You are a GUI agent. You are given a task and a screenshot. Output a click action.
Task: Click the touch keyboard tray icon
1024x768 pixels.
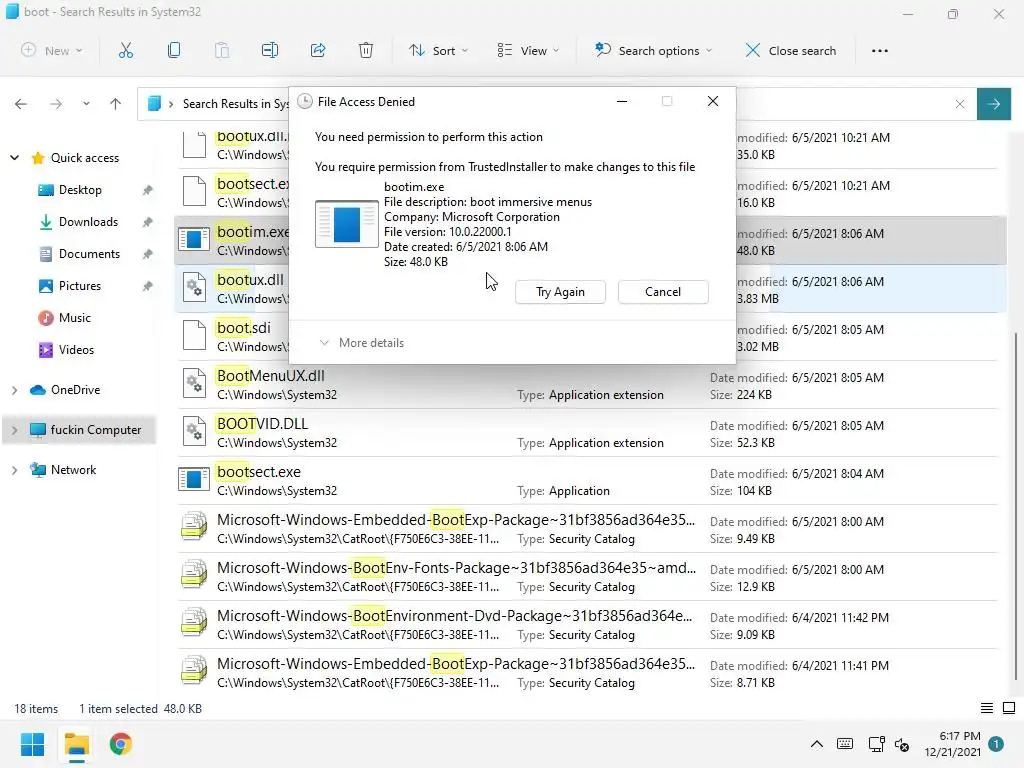point(844,744)
